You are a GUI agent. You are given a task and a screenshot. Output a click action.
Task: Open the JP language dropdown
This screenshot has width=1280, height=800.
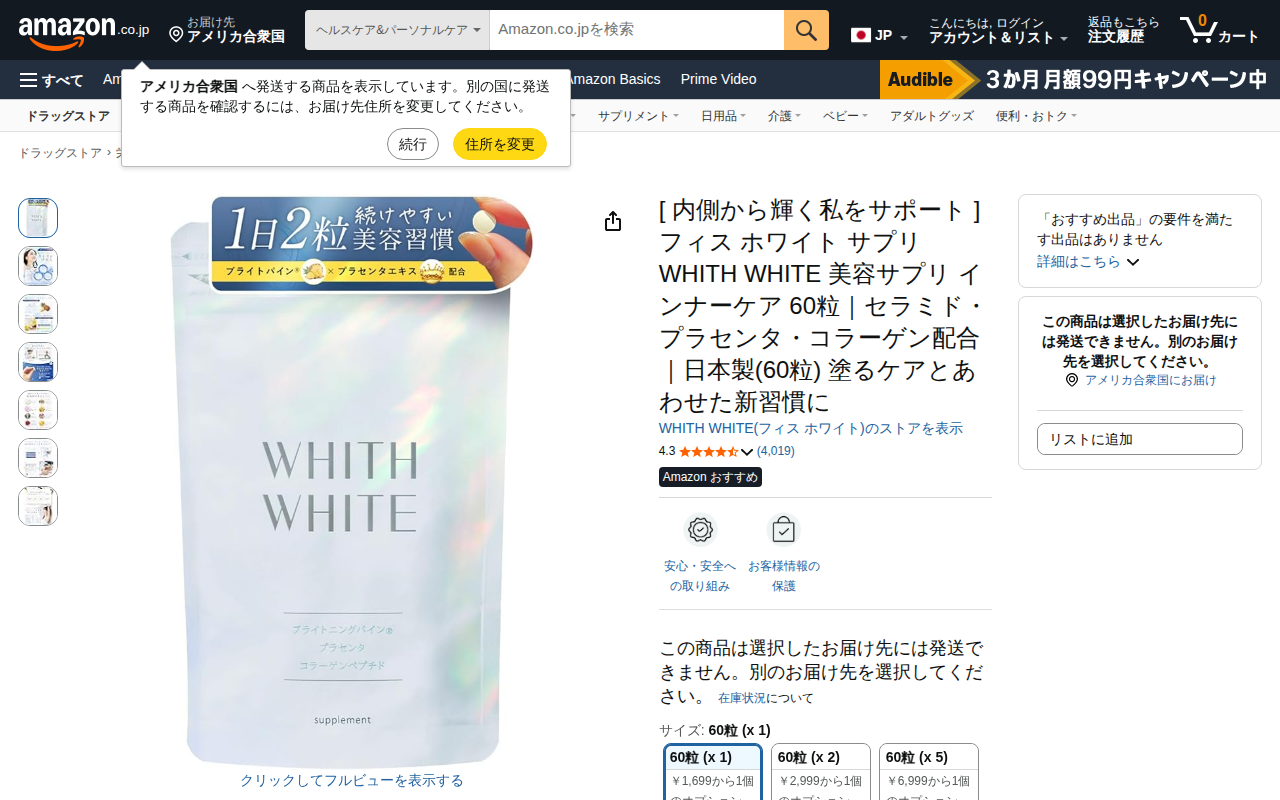pos(879,35)
